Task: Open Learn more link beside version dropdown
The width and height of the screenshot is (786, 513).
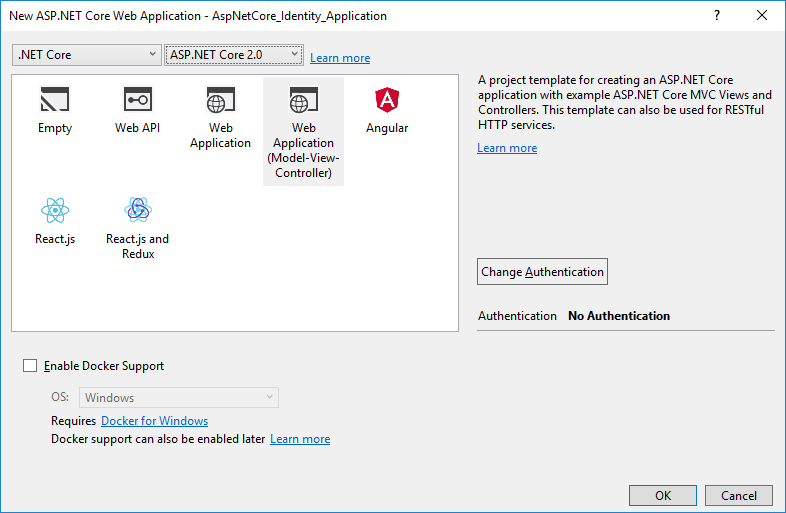Action: tap(340, 58)
